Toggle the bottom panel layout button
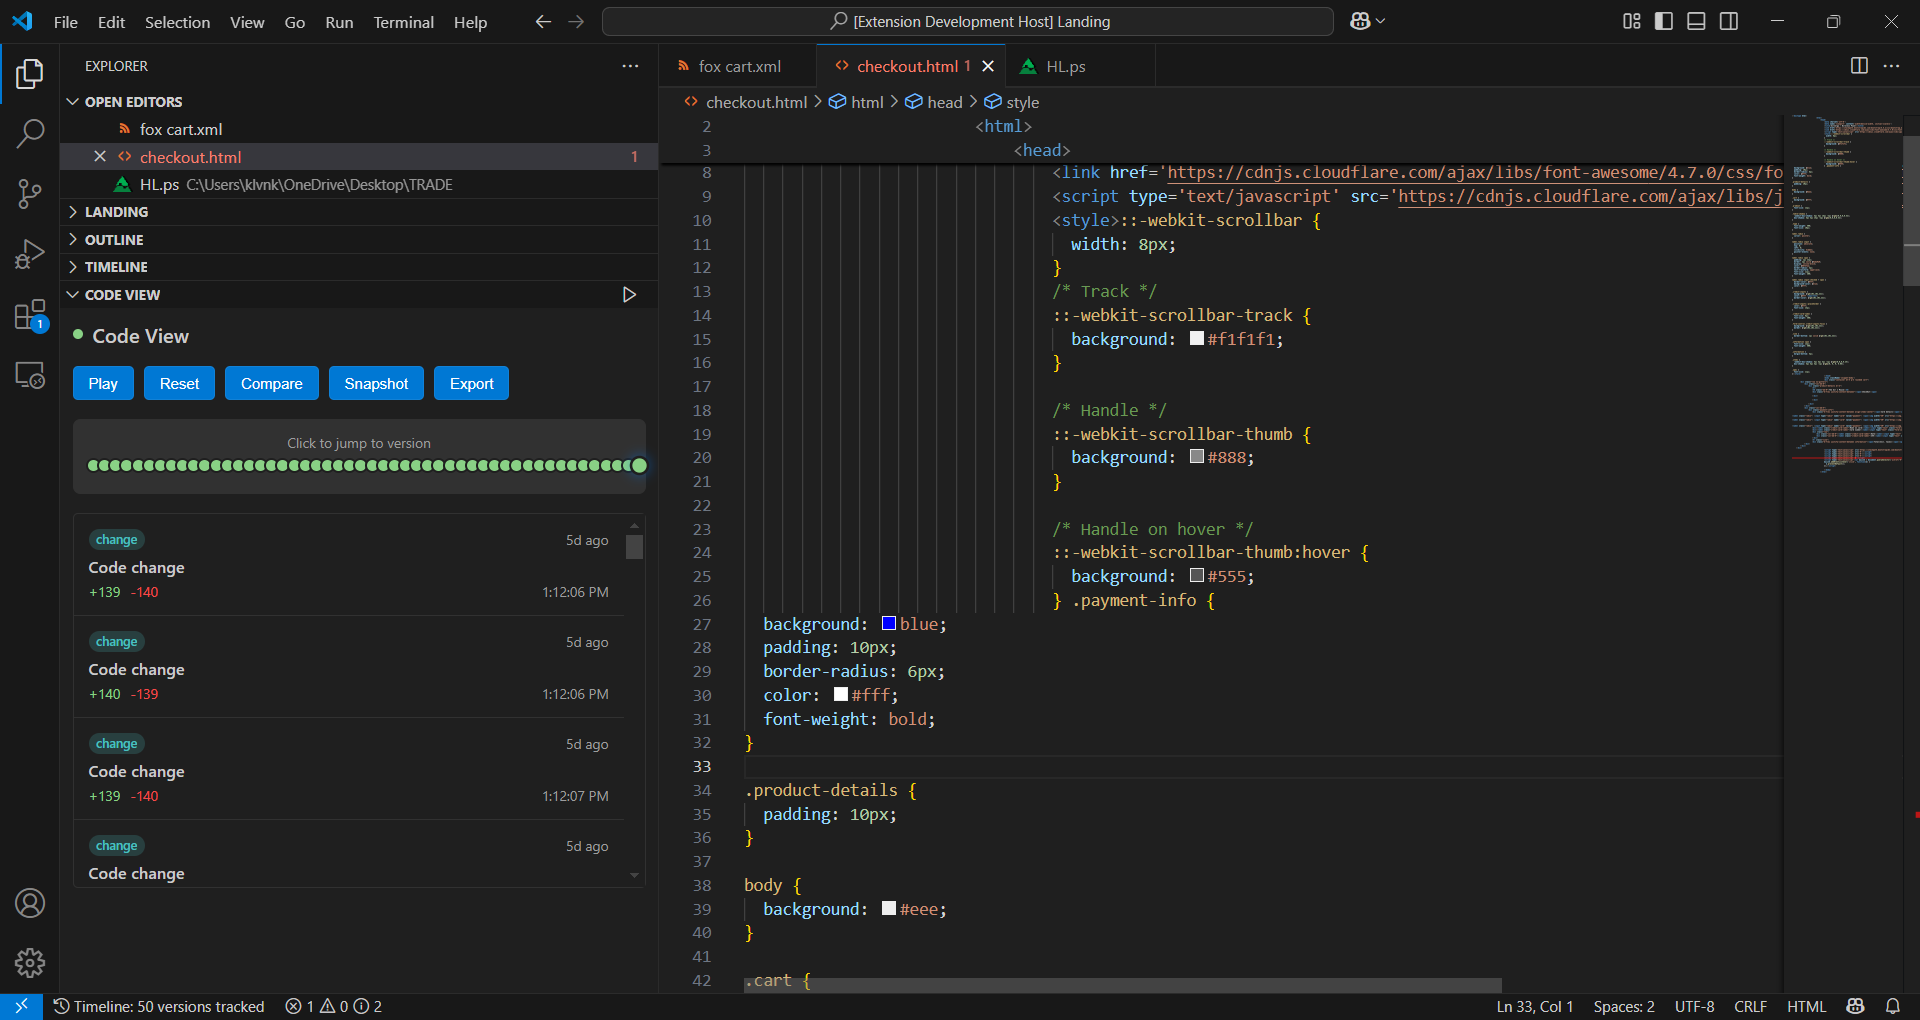Image resolution: width=1920 pixels, height=1020 pixels. pyautogui.click(x=1696, y=21)
